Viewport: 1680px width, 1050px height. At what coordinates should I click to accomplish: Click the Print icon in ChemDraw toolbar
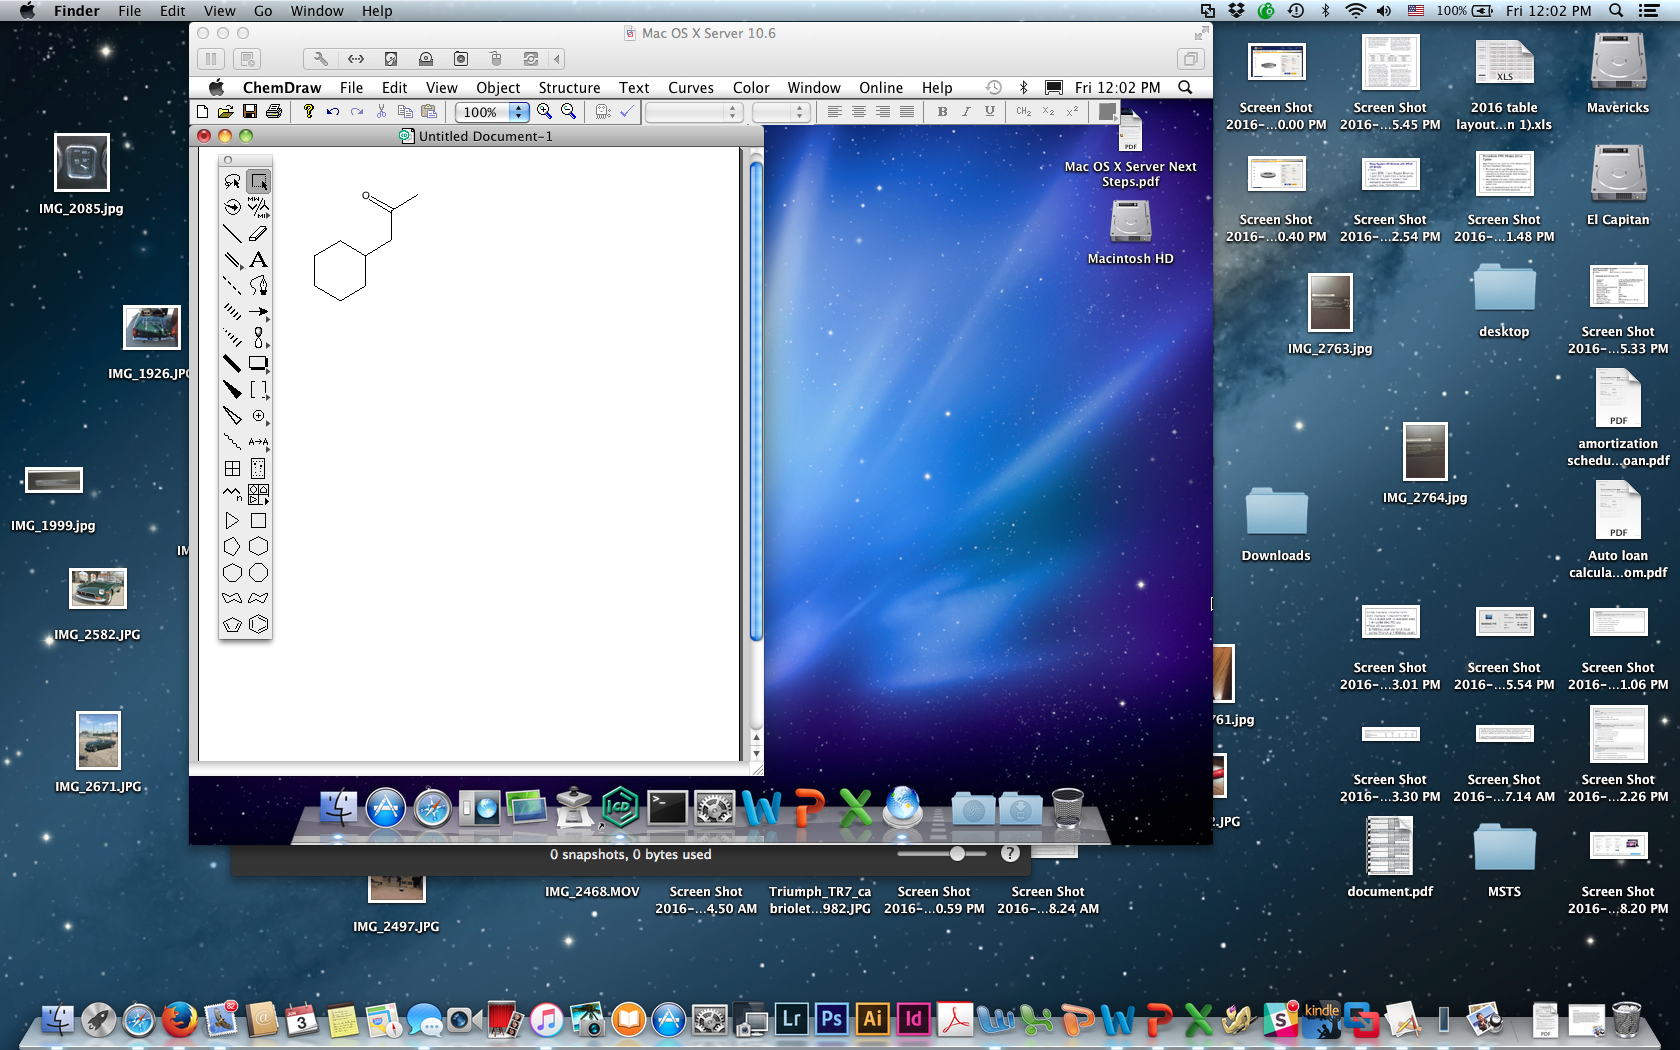point(274,112)
